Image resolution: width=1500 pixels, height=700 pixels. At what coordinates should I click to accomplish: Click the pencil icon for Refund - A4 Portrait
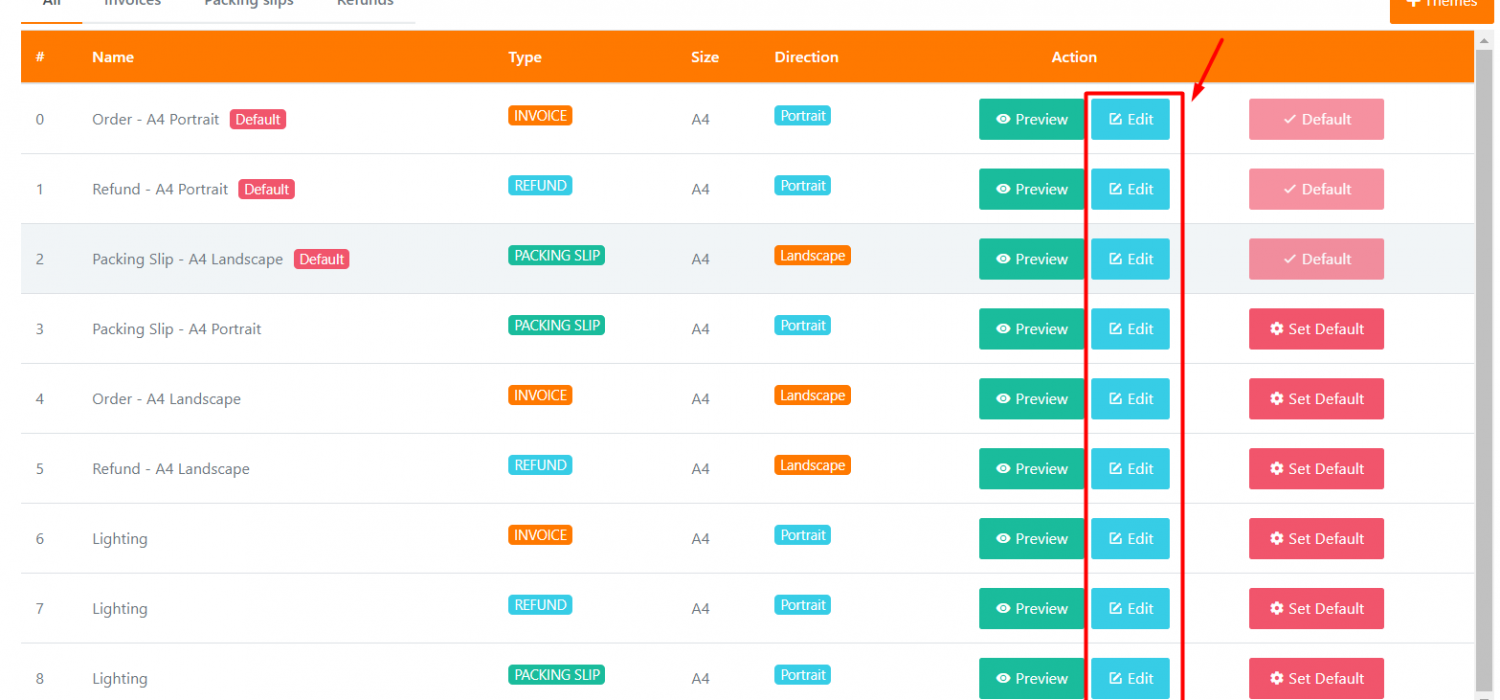pos(1116,189)
